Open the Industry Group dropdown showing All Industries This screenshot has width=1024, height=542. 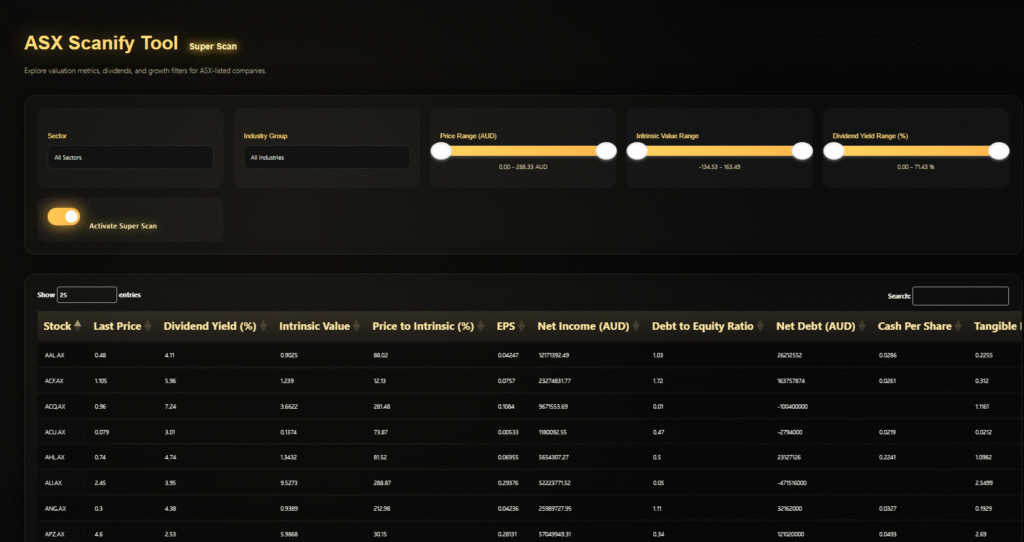click(x=327, y=157)
